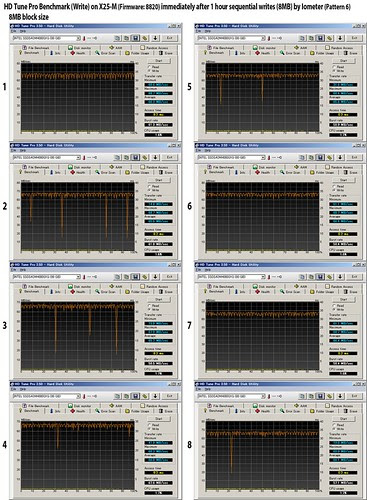Click the copy-text icon in window 8 toolbar
367x500 pixels.
coord(302,396)
